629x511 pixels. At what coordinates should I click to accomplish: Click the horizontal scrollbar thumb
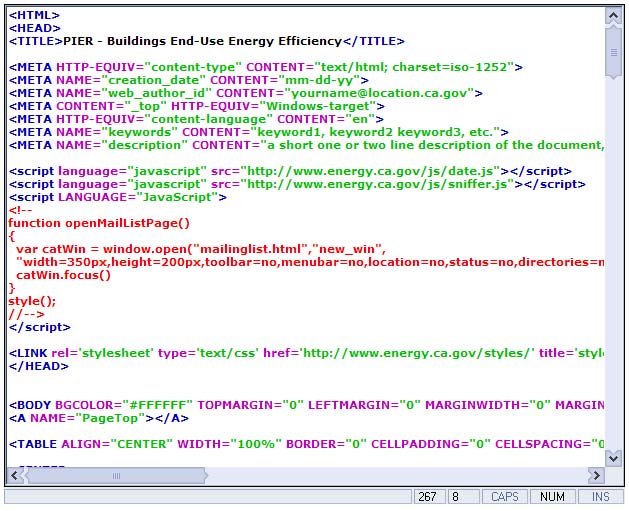point(115,475)
